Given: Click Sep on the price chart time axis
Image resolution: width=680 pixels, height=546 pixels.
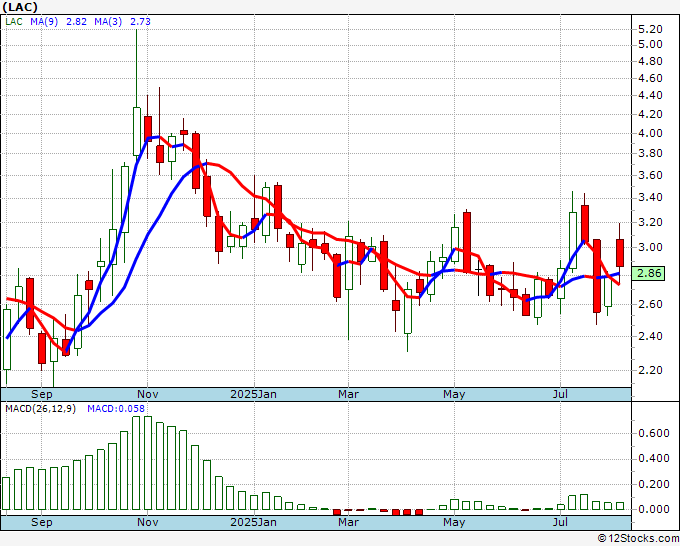Looking at the screenshot, I should (42, 394).
